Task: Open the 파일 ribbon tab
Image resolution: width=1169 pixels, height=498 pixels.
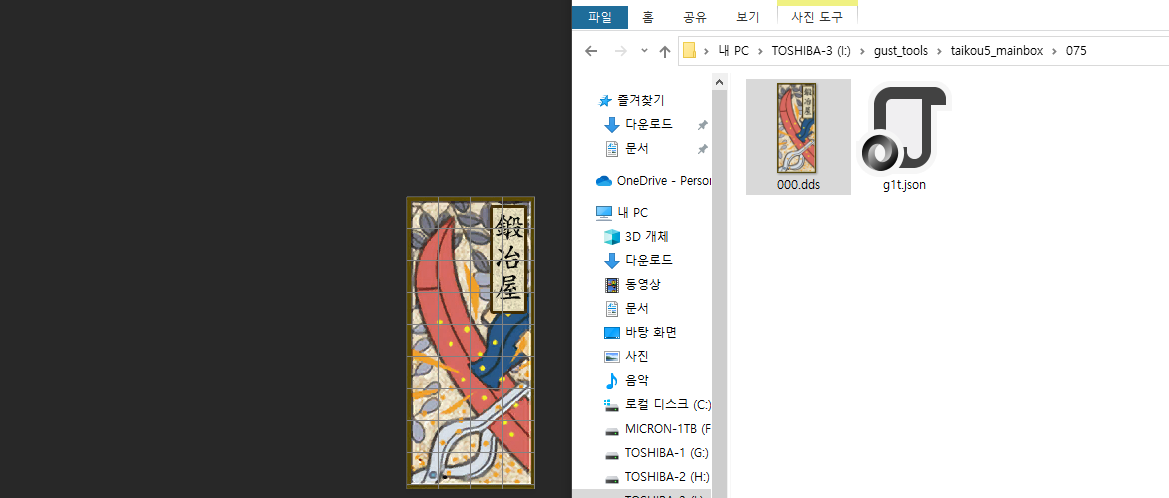Action: 599,16
